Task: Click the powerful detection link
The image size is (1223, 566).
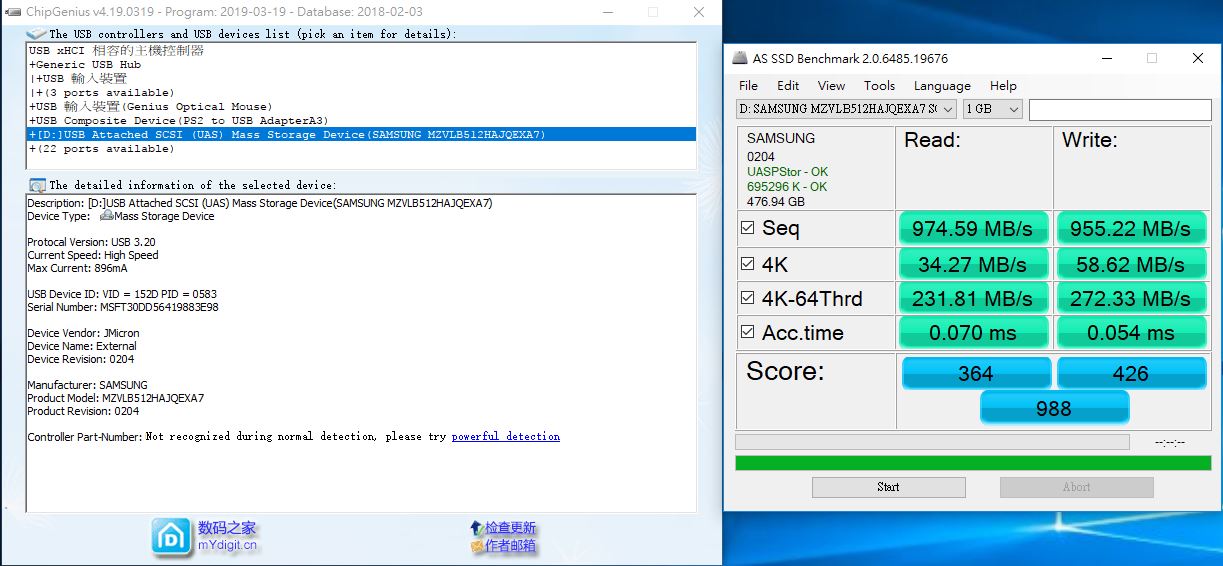Action: (x=505, y=436)
